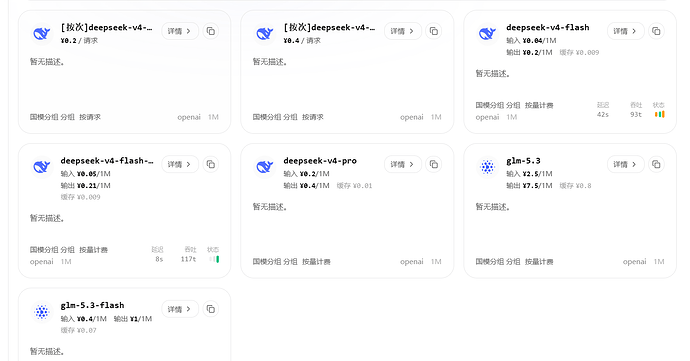Click the status bars on deepseek-v4-flash card
This screenshot has height=361, width=690.
click(659, 114)
